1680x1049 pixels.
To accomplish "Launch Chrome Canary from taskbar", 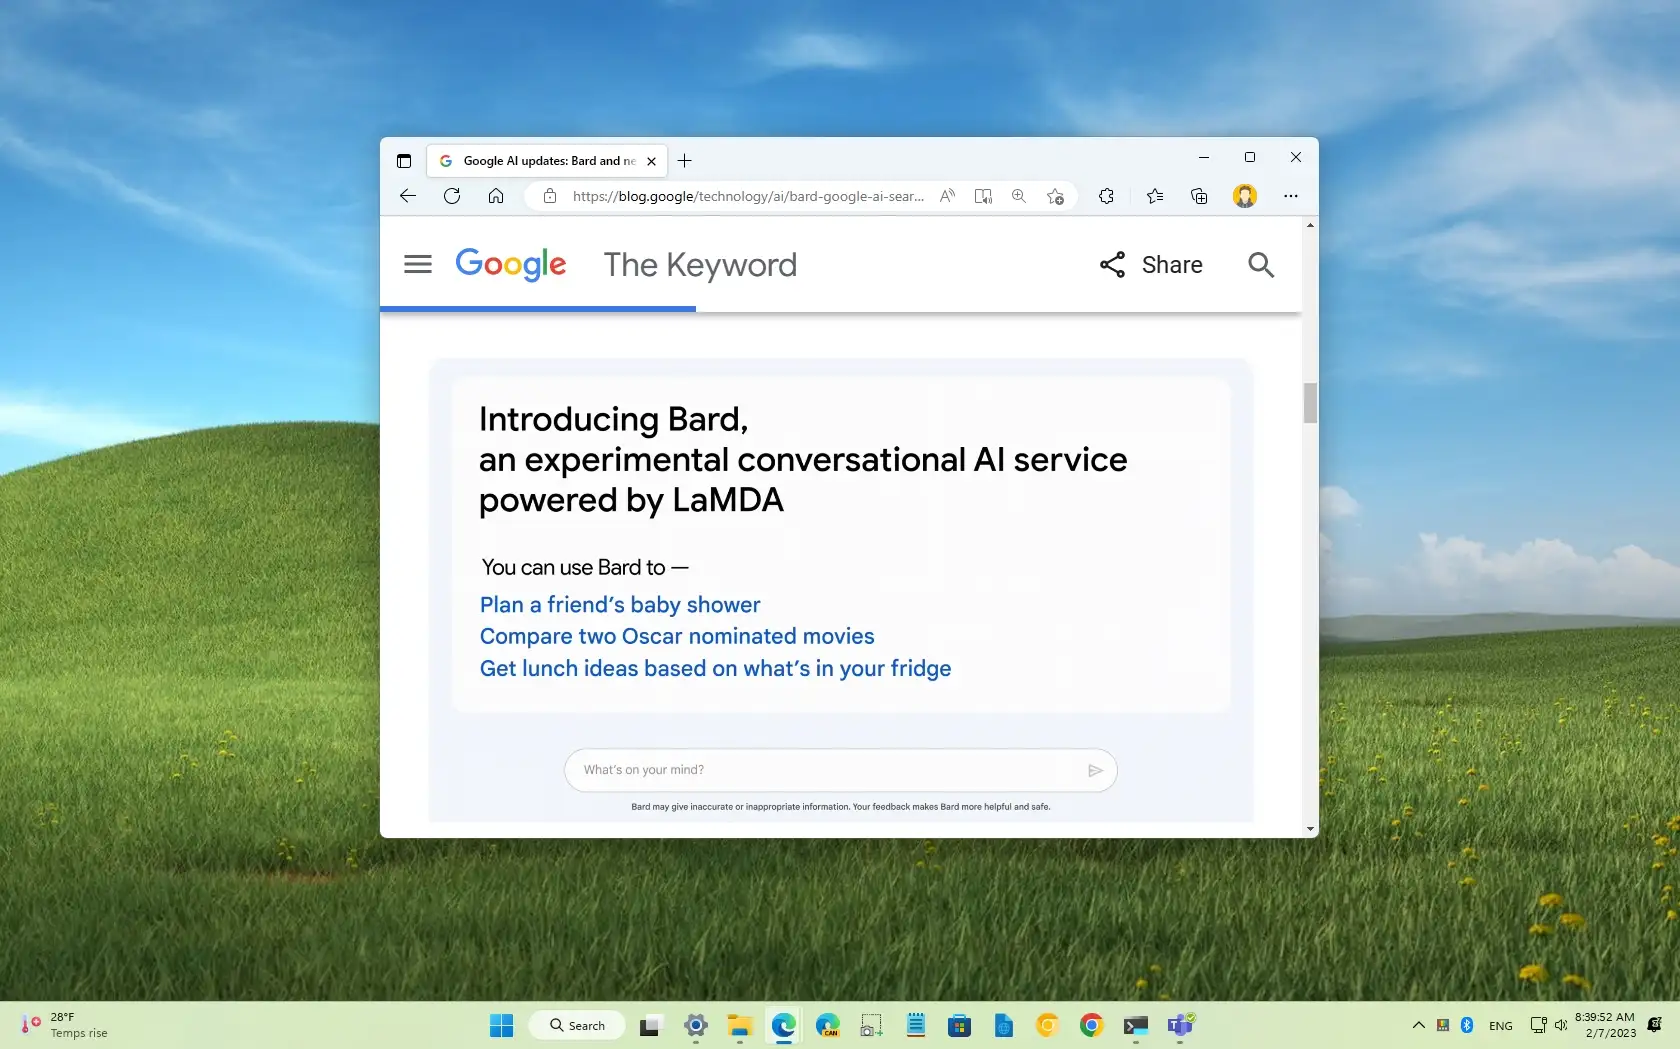I will 1047,1025.
